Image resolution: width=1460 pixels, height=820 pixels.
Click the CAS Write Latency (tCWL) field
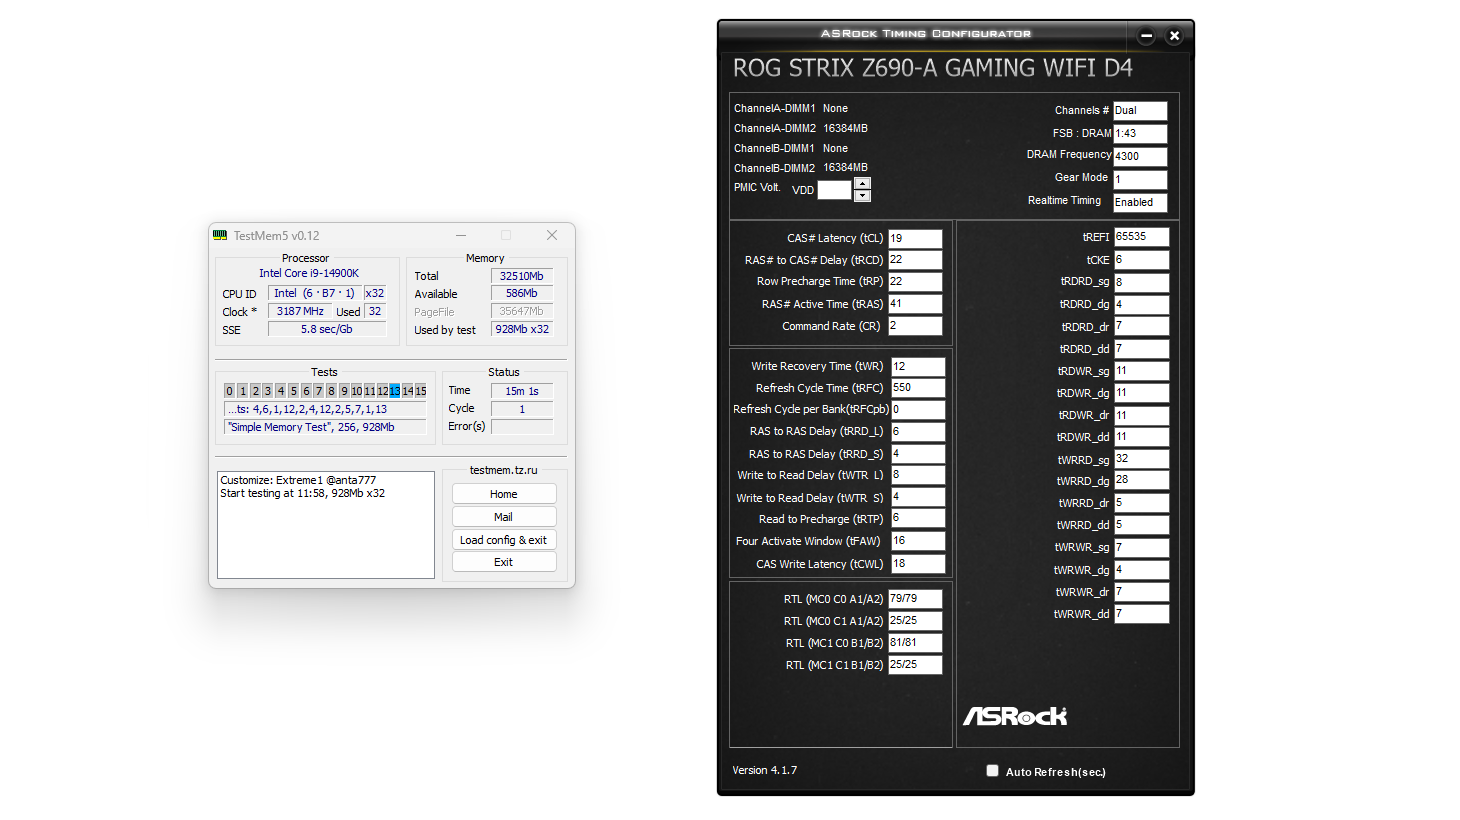pos(918,564)
